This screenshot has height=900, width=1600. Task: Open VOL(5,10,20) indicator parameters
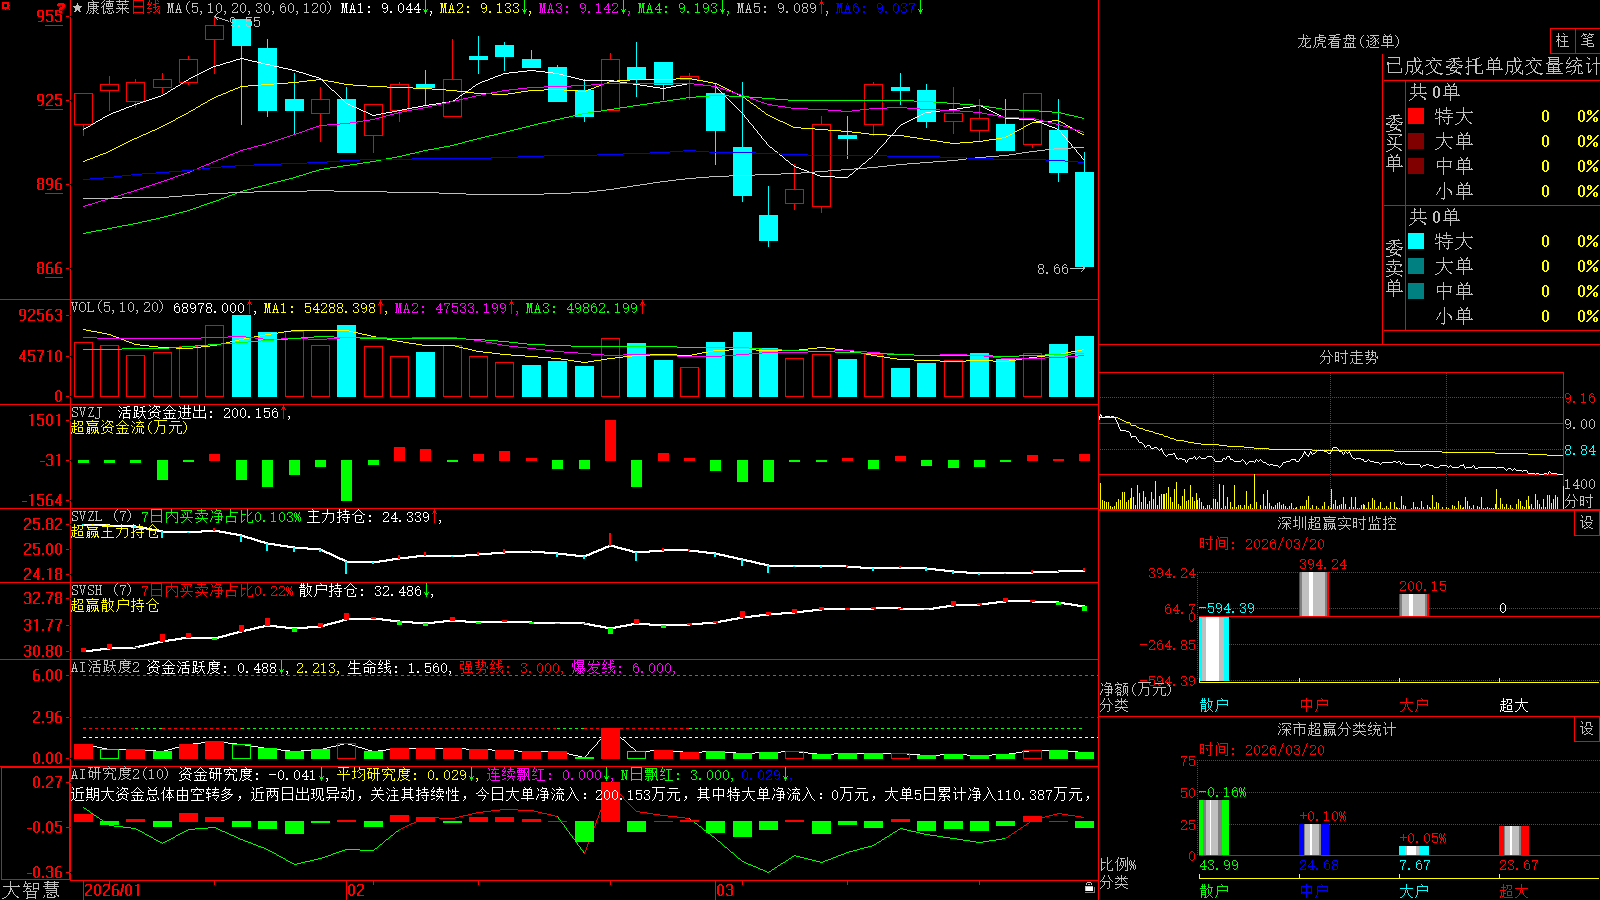click(x=117, y=308)
